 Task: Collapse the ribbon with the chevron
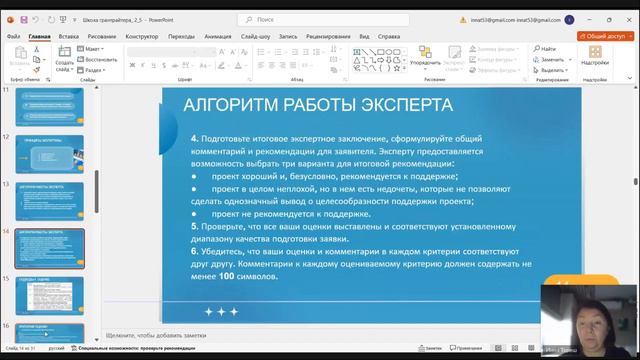coord(630,78)
